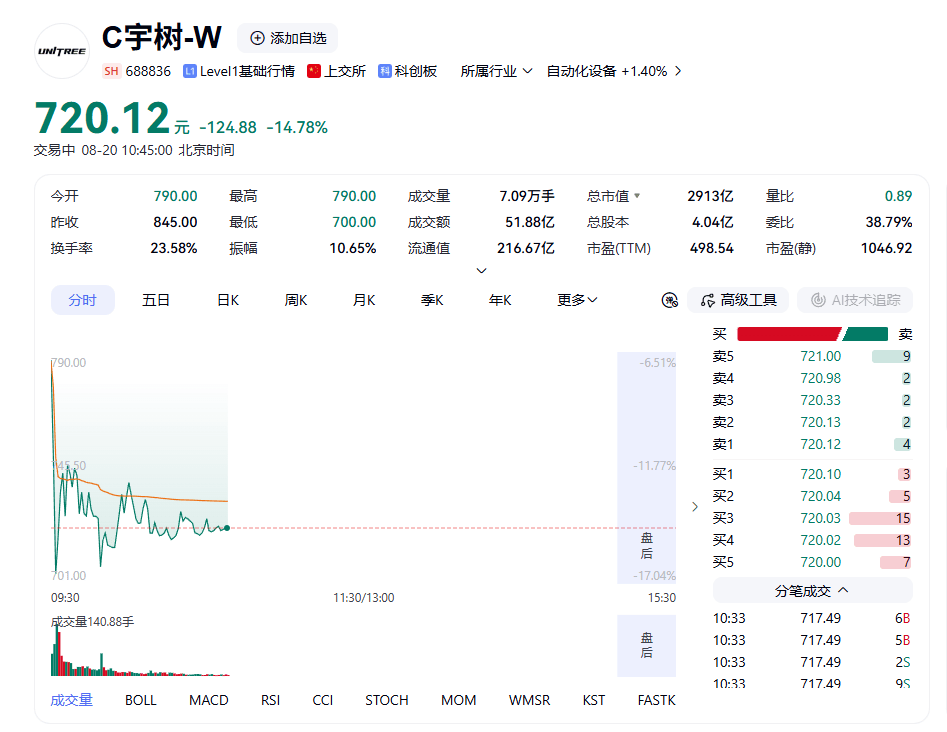The width and height of the screenshot is (947, 732).
Task: Click the 买5 price 720.00
Action: coord(821,562)
